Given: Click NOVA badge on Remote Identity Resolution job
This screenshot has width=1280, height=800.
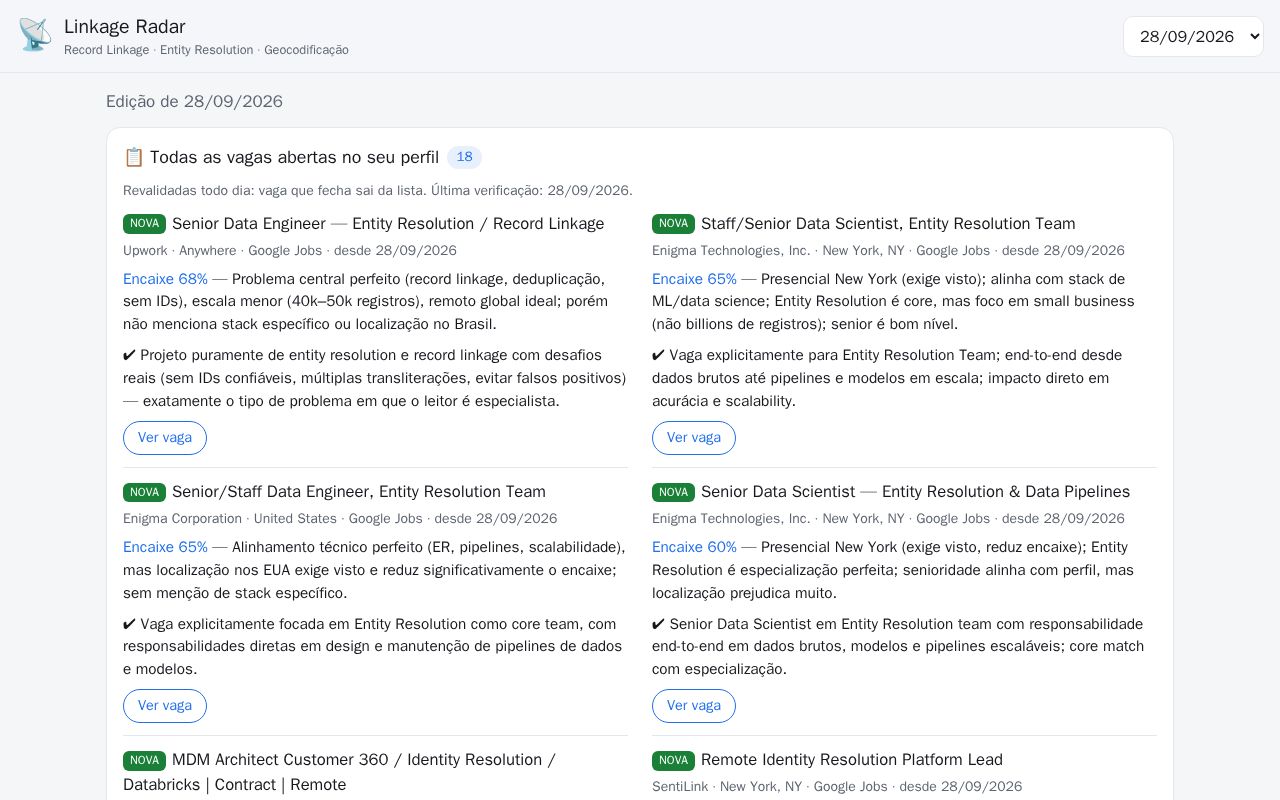Looking at the screenshot, I should coord(673,760).
